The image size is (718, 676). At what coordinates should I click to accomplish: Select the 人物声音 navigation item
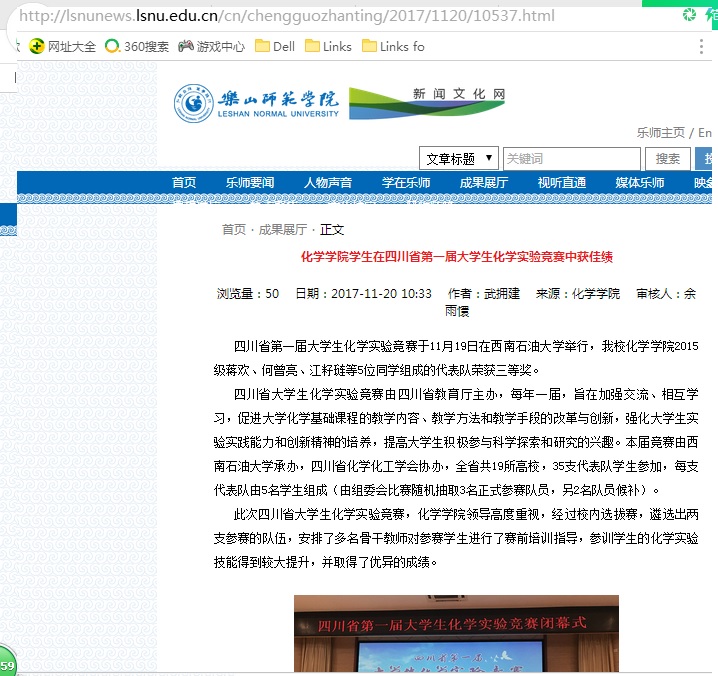[328, 182]
